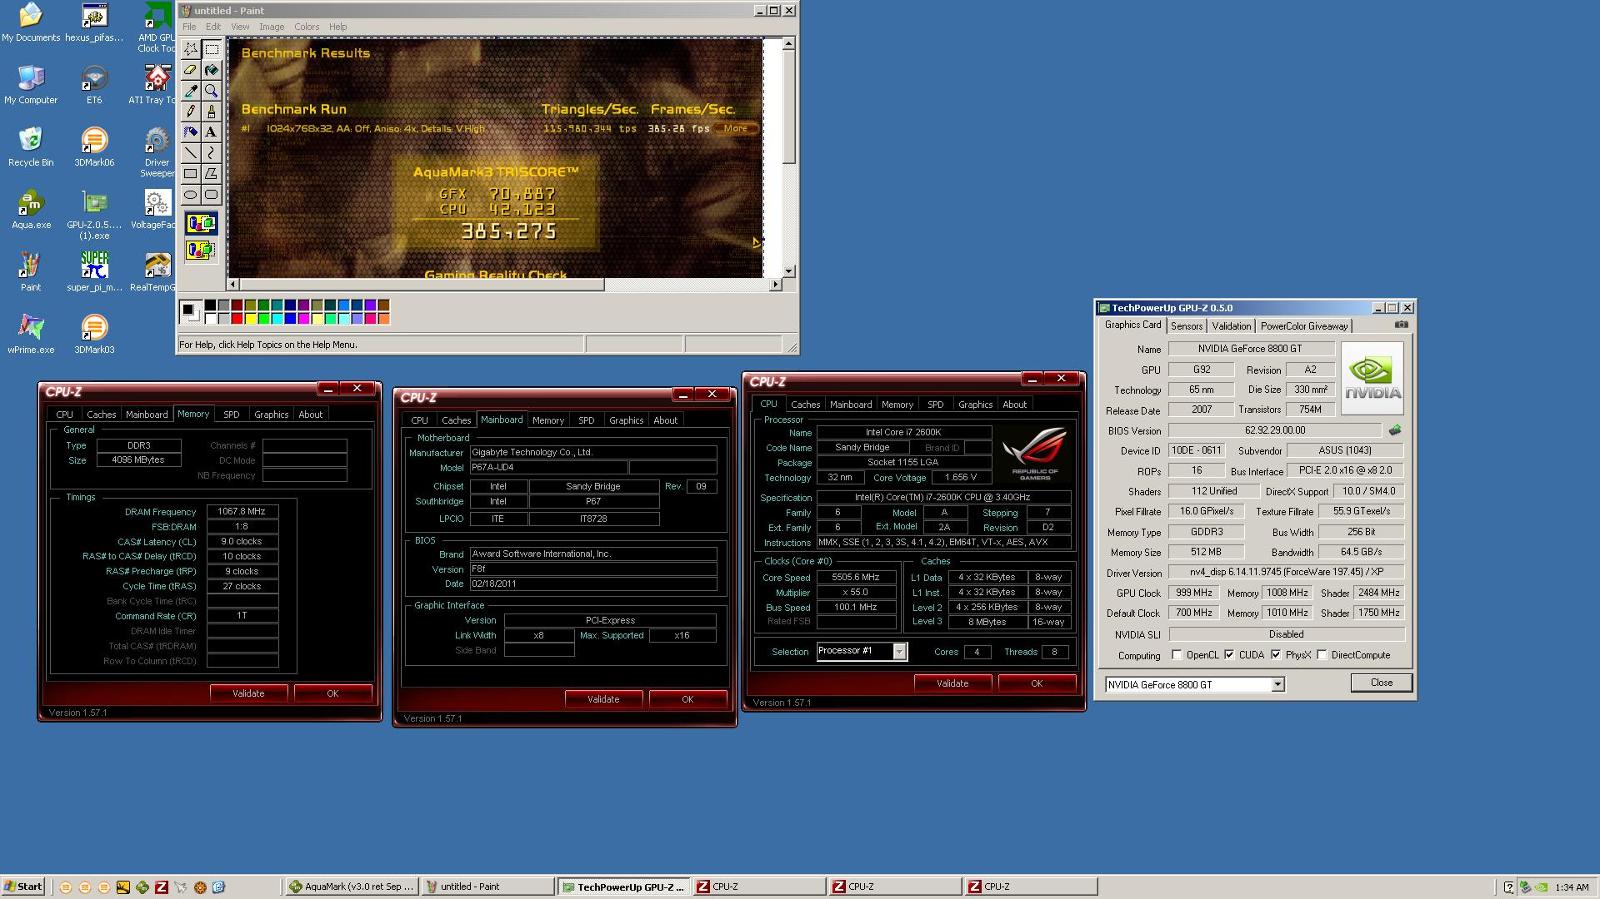
Task: Choose the straight Line tool
Action: pyautogui.click(x=191, y=153)
